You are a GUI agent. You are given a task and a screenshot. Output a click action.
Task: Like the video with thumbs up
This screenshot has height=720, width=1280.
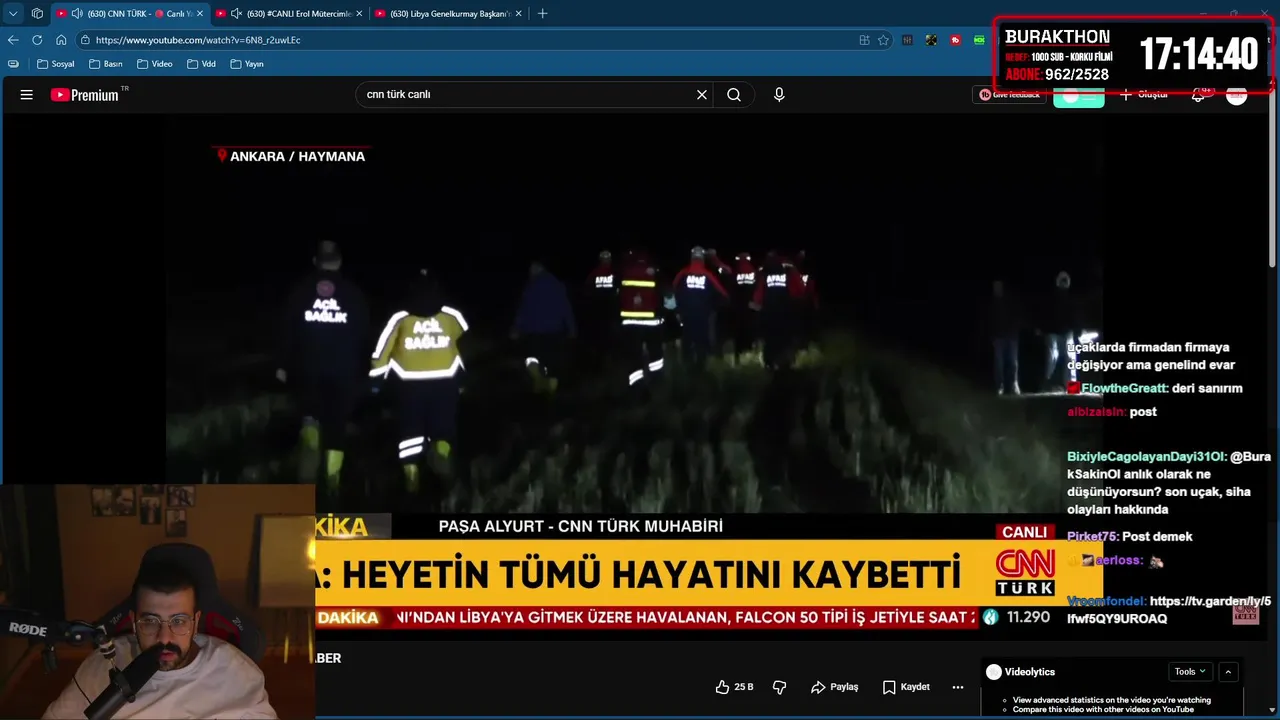click(734, 687)
